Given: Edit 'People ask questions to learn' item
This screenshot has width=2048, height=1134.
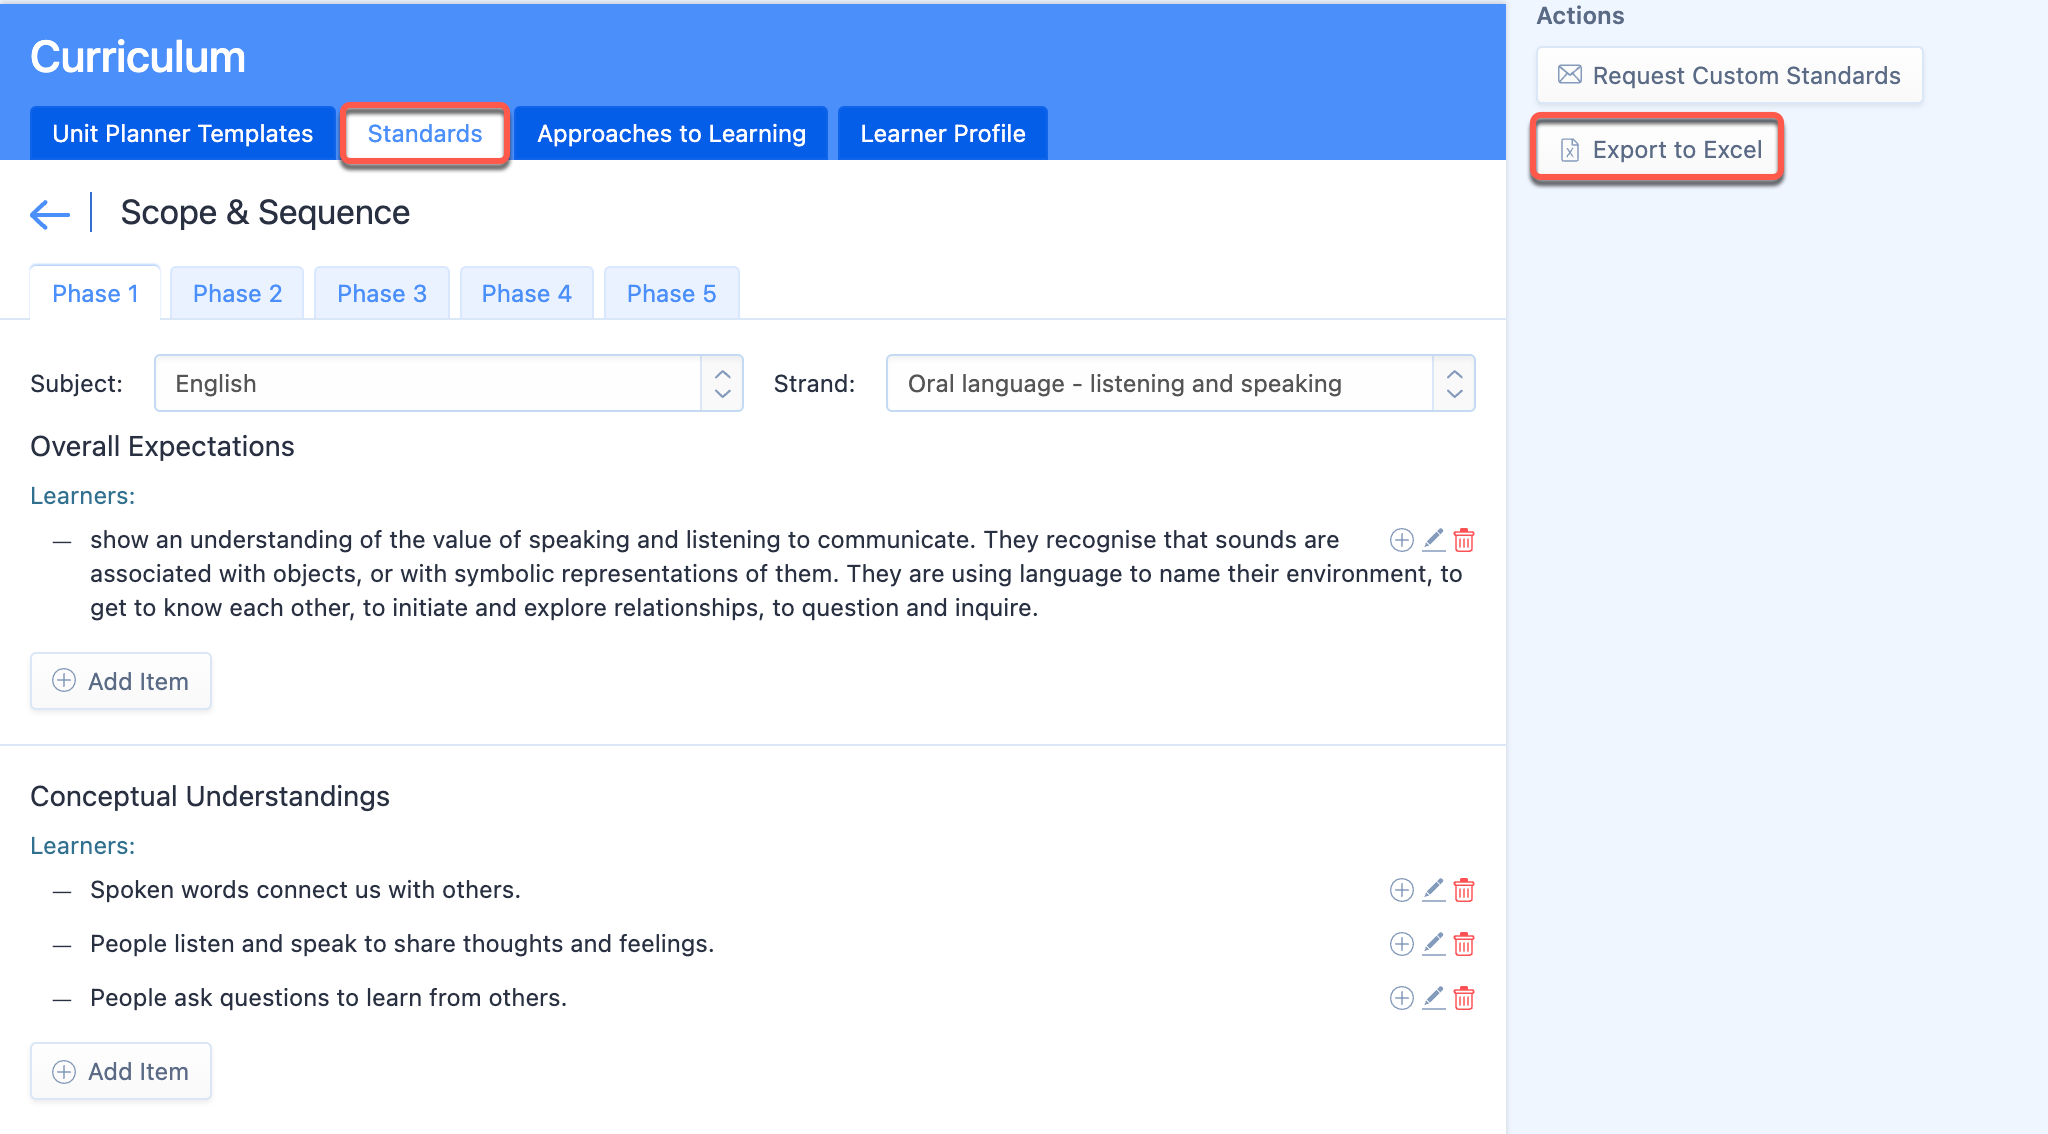Looking at the screenshot, I should (x=1433, y=998).
